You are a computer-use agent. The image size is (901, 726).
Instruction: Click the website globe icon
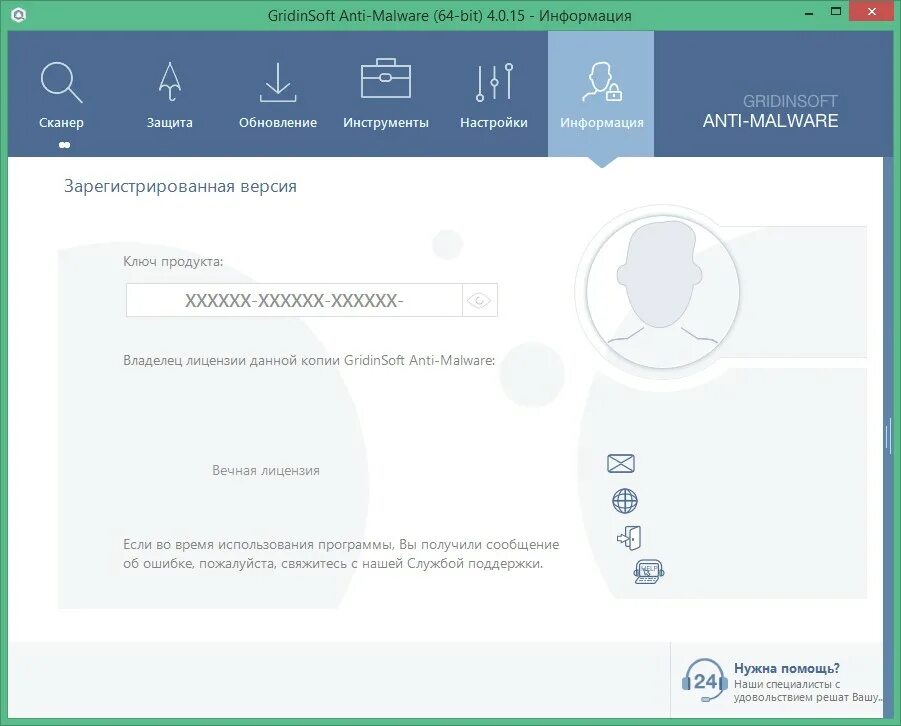click(x=625, y=501)
